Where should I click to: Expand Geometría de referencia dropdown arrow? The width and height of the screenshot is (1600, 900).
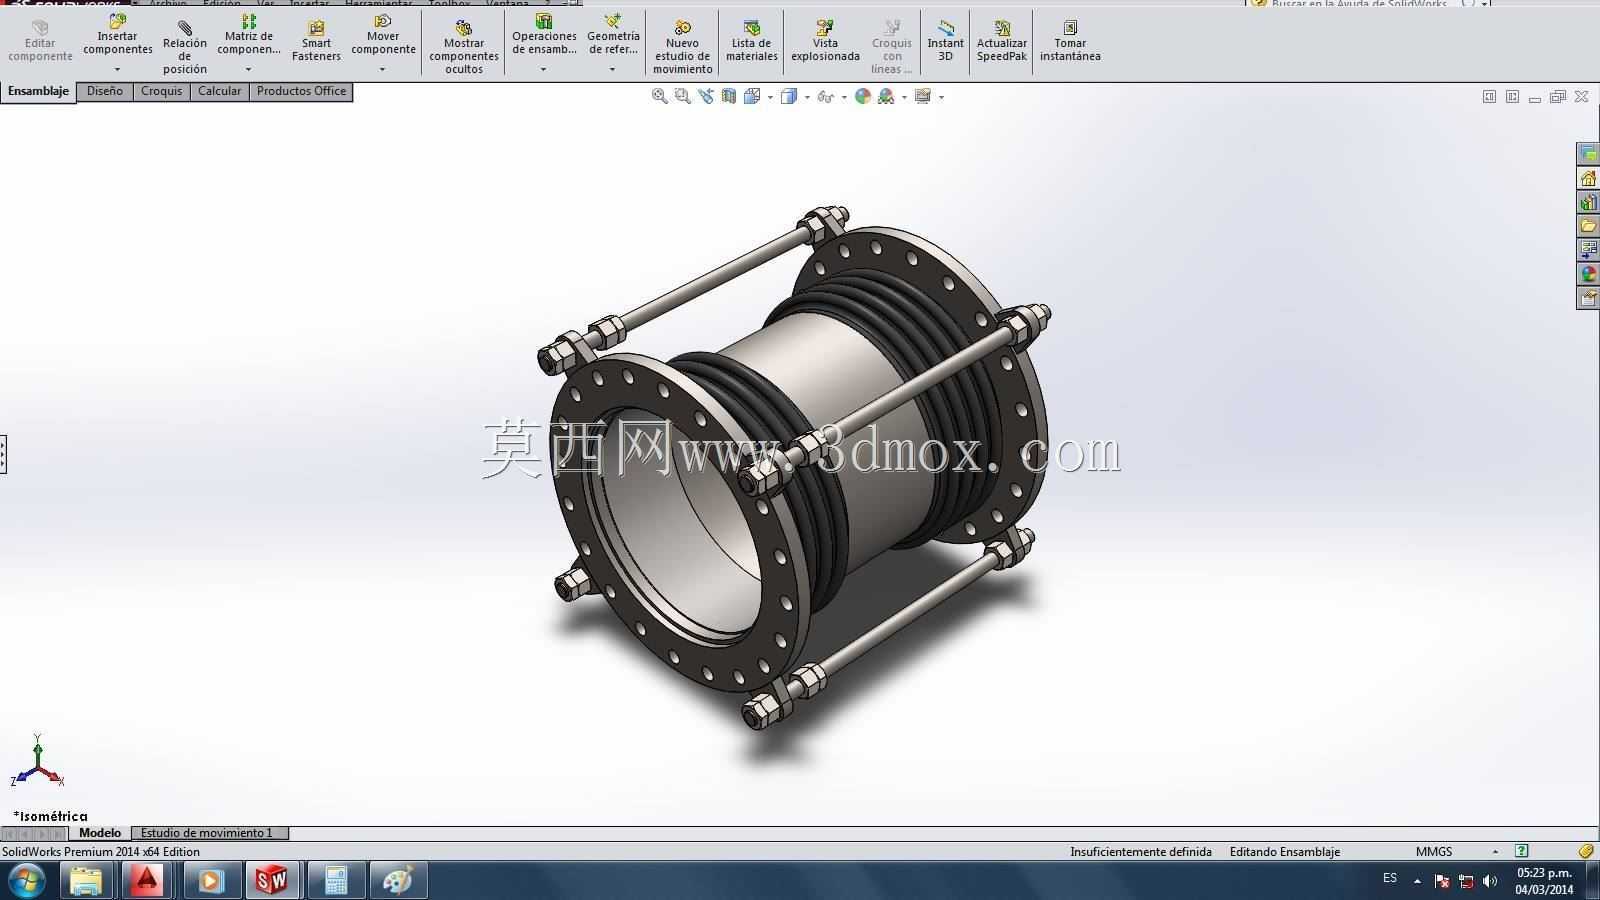[x=613, y=69]
